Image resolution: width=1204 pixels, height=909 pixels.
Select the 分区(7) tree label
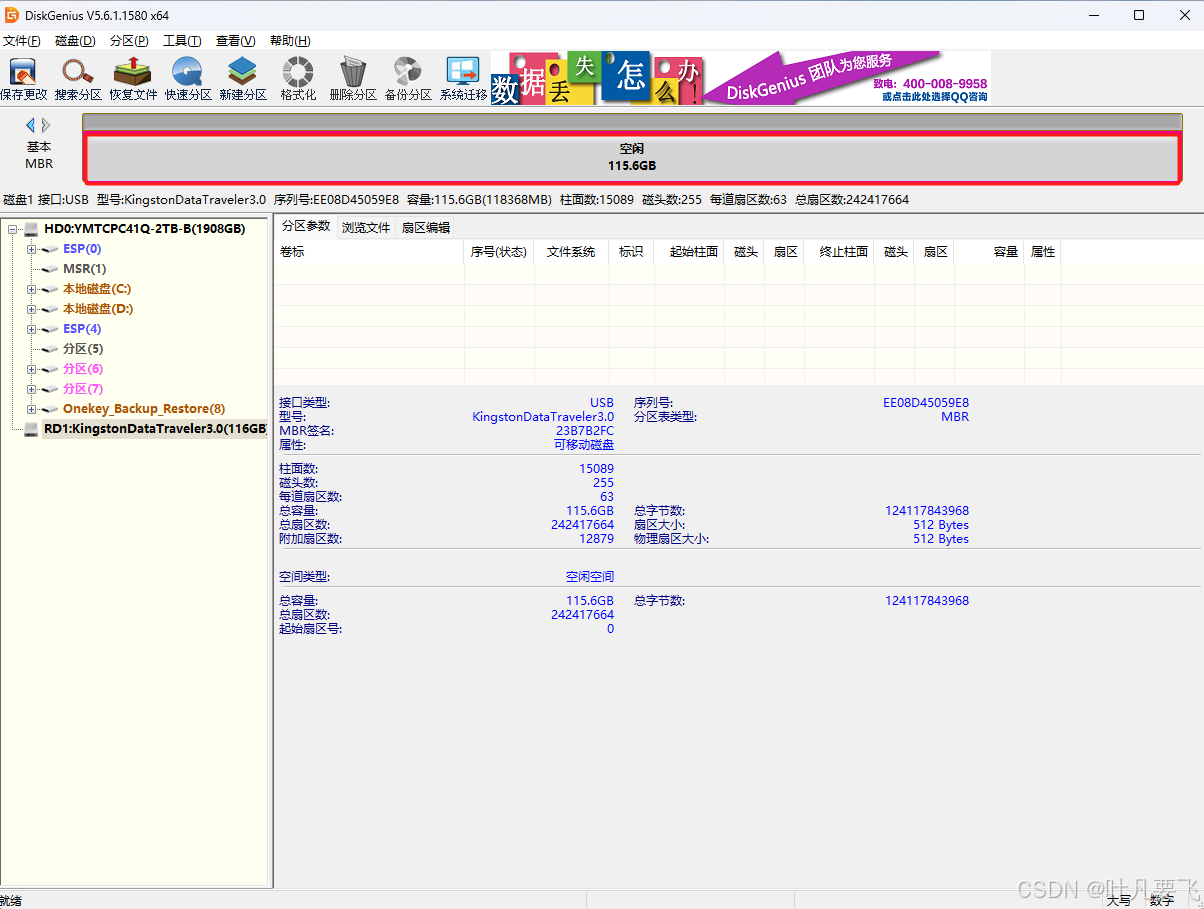[83, 389]
